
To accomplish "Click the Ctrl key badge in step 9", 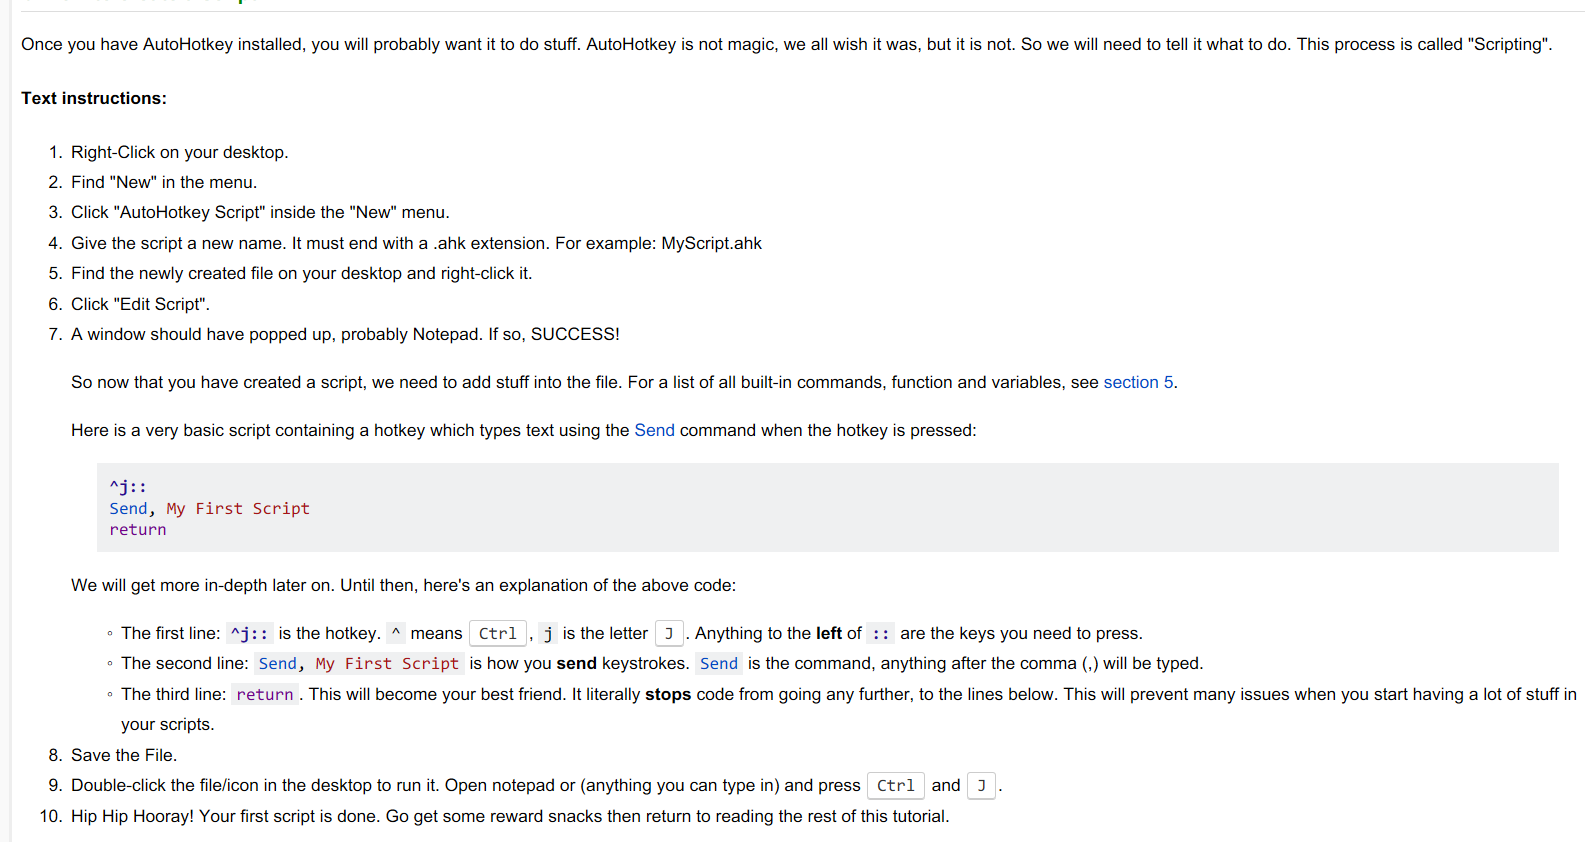I will (x=895, y=785).
